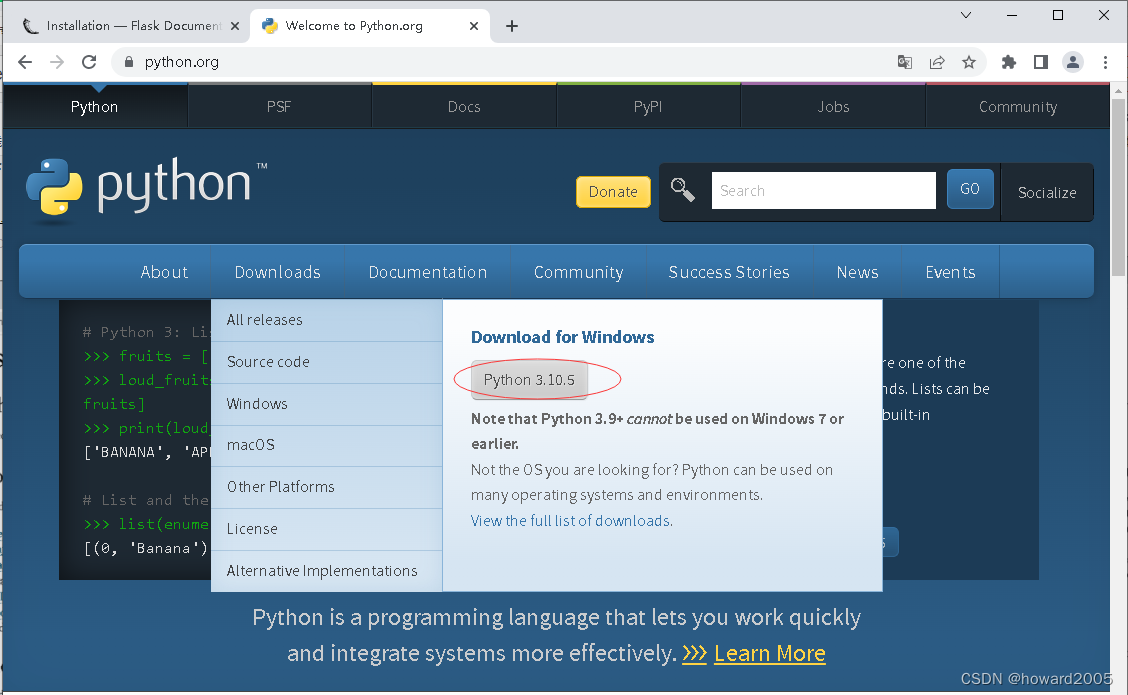This screenshot has height=695, width=1128.
Task: Go back using the browser back arrow
Action: (25, 62)
